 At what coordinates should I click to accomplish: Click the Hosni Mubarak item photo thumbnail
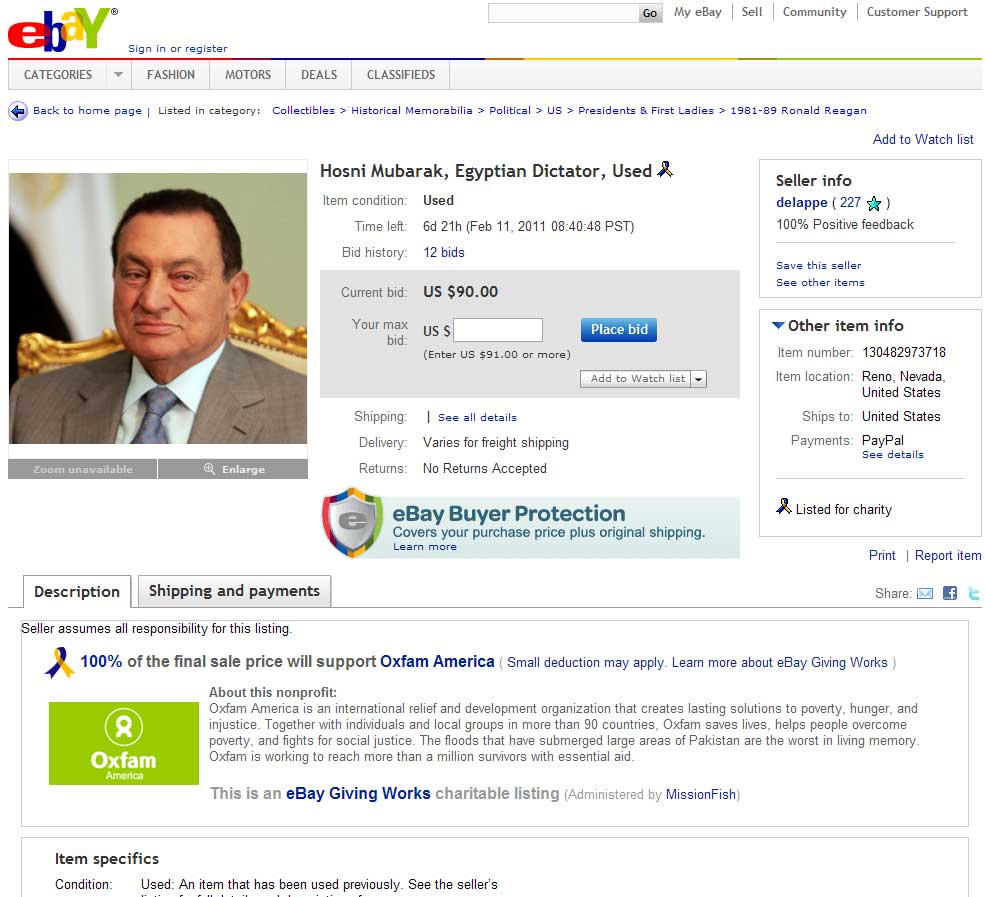click(158, 308)
